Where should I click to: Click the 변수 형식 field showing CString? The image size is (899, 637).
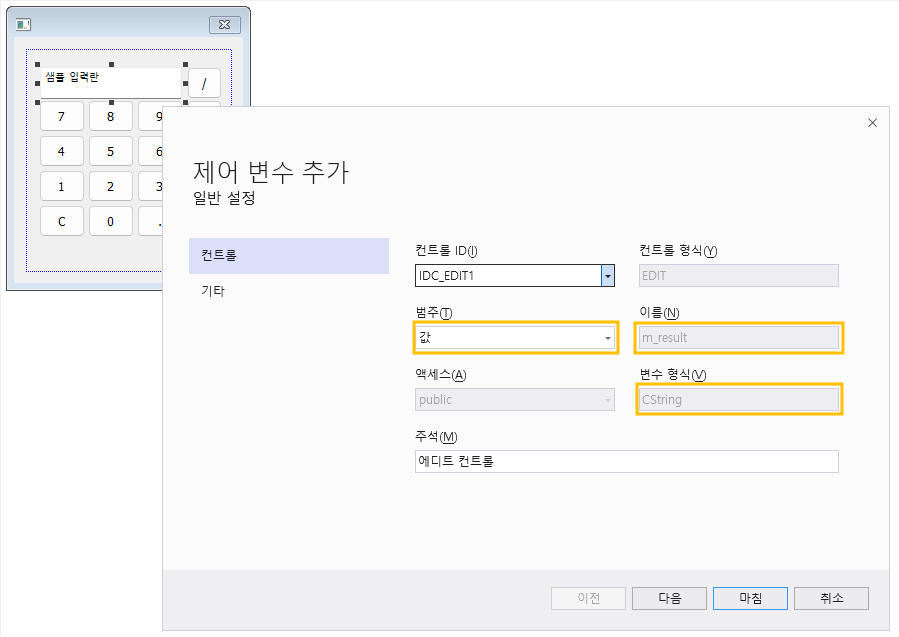tap(738, 400)
